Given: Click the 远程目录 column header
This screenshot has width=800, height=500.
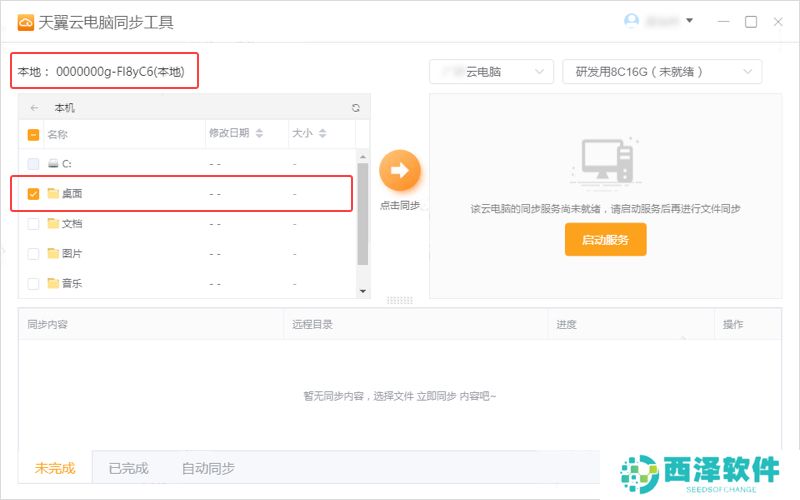Looking at the screenshot, I should (x=312, y=324).
